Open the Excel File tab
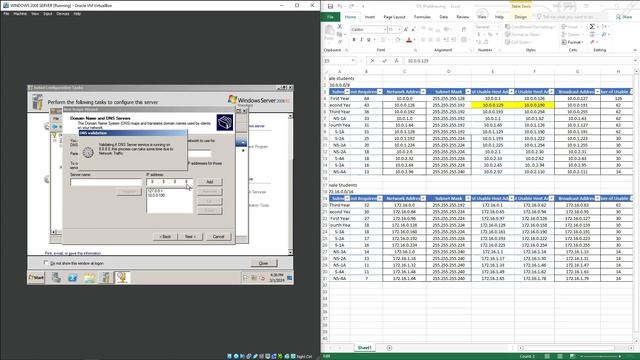The image size is (640, 360). [330, 17]
